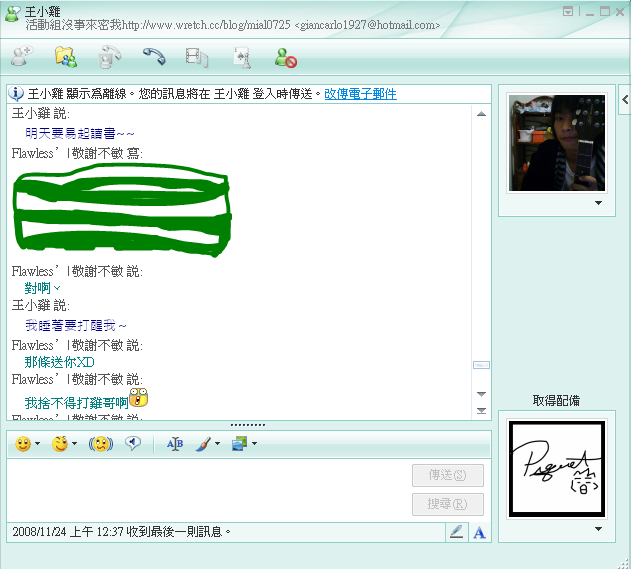Image resolution: width=631 pixels, height=569 pixels.
Task: Click the 'Flawless' |敬謝不敏 寫:' sender line
Action: 77,153
